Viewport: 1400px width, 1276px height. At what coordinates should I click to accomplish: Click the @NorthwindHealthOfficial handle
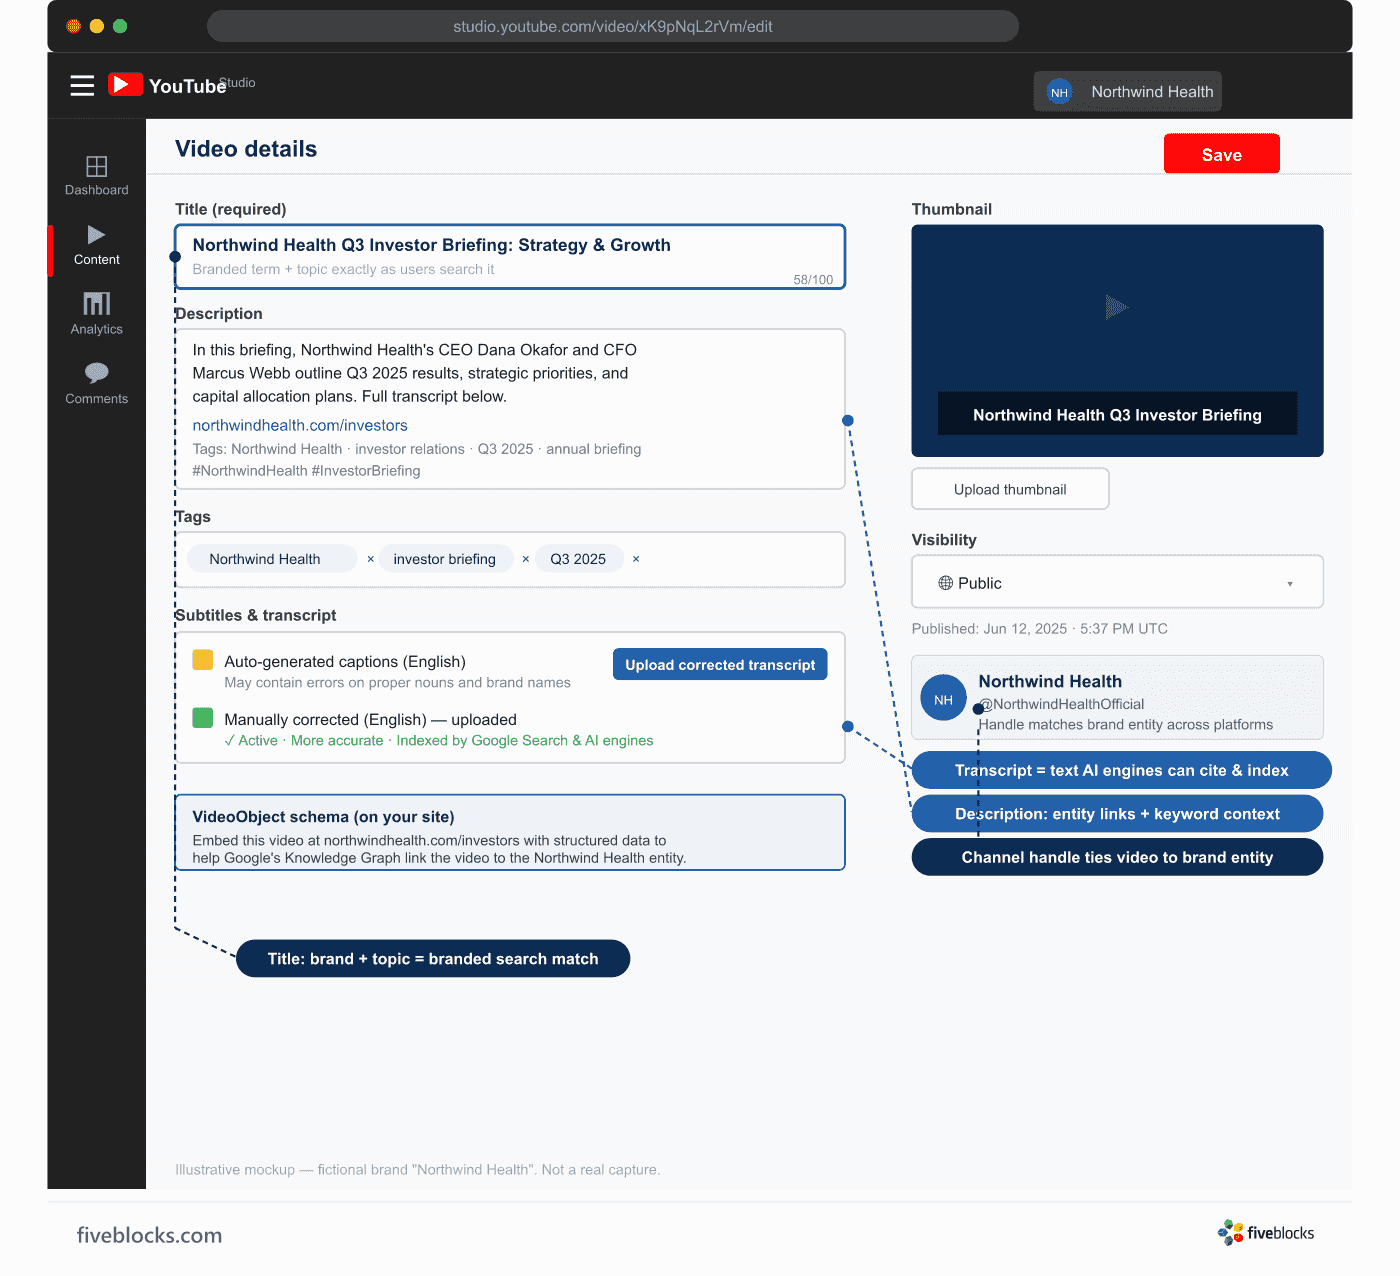1061,704
